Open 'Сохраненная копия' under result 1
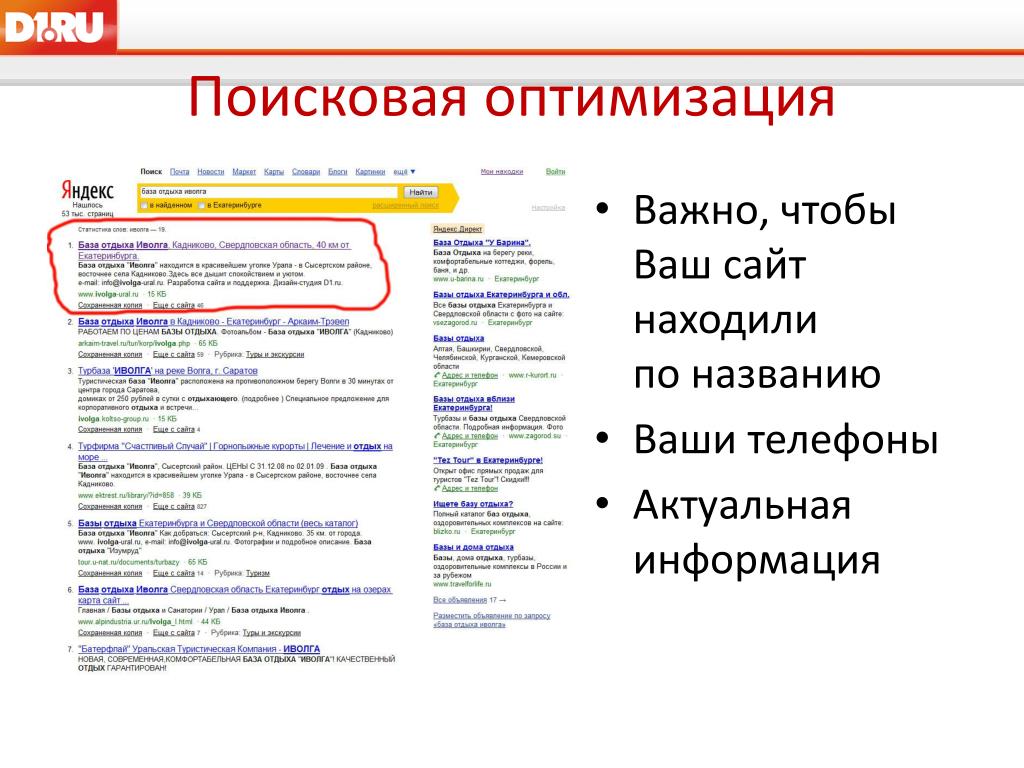Screen dimensions: 1024x768 point(110,306)
